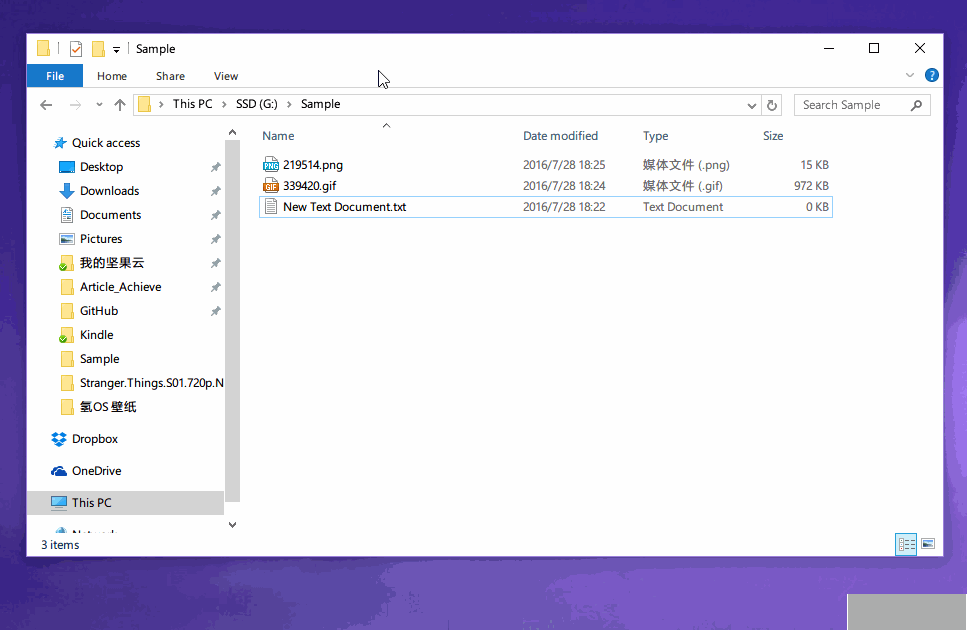The image size is (967, 630).
Task: Refresh the Sample folder
Action: pos(772,105)
